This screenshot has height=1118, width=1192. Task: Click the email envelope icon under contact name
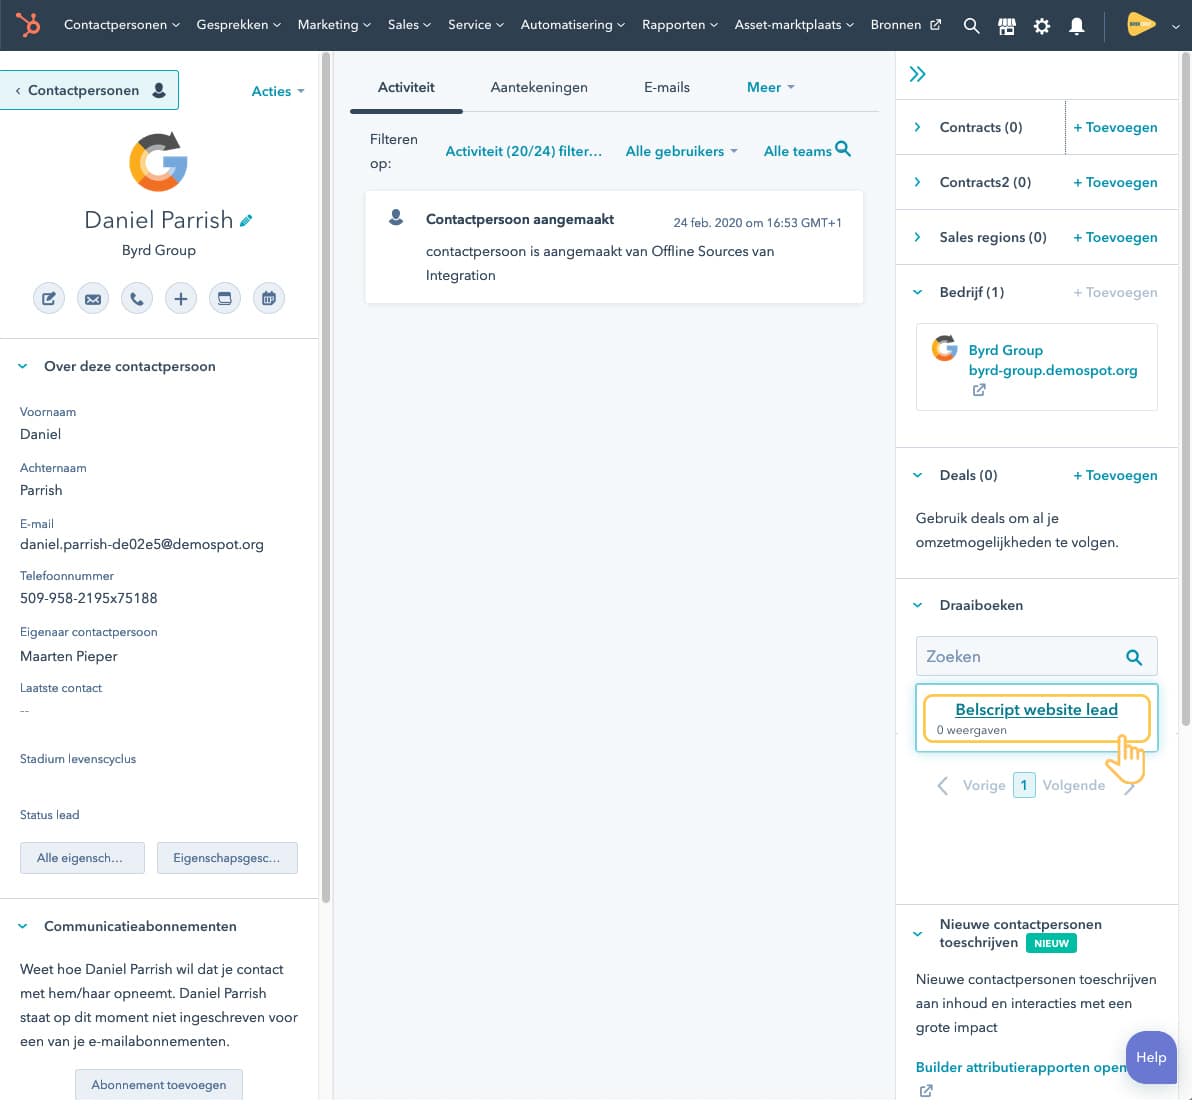coord(93,299)
